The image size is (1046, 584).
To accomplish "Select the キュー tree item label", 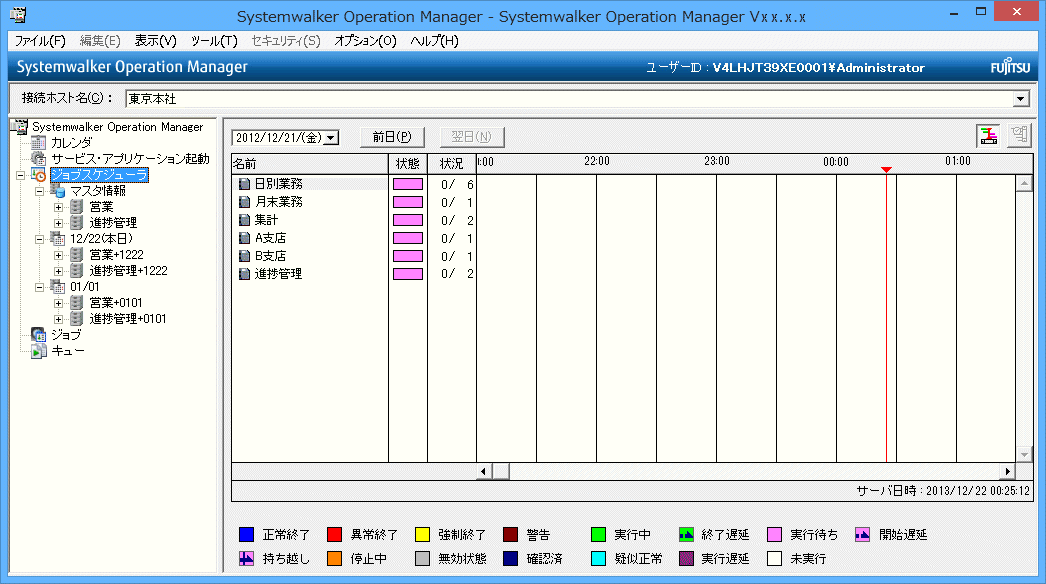I will pos(67,351).
